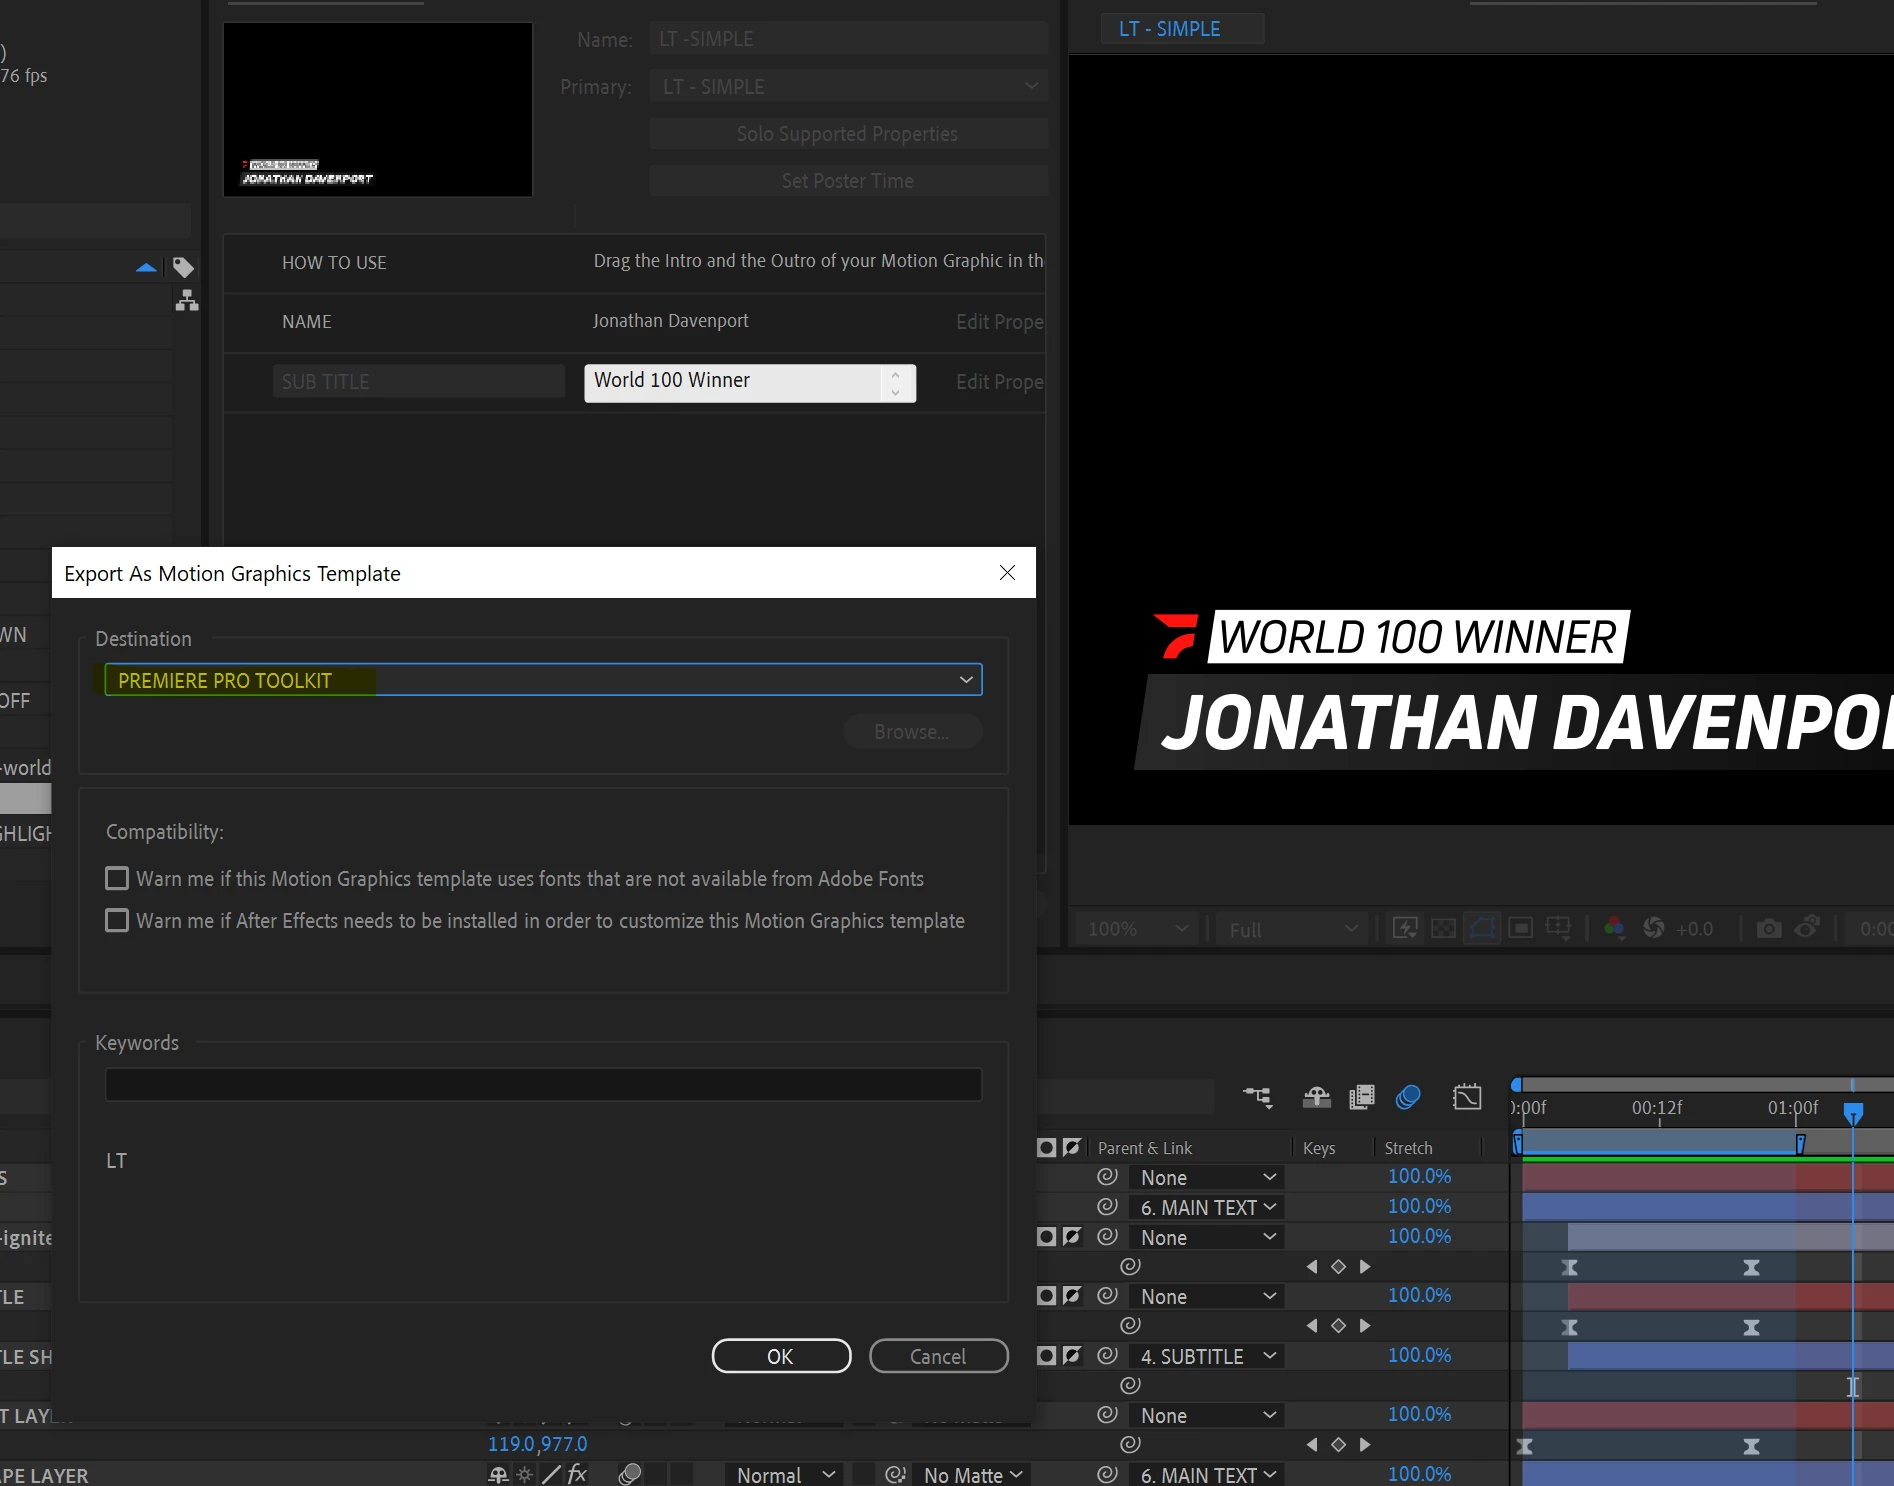Toggle collapse transformations switch on shape layer row

(525, 1474)
